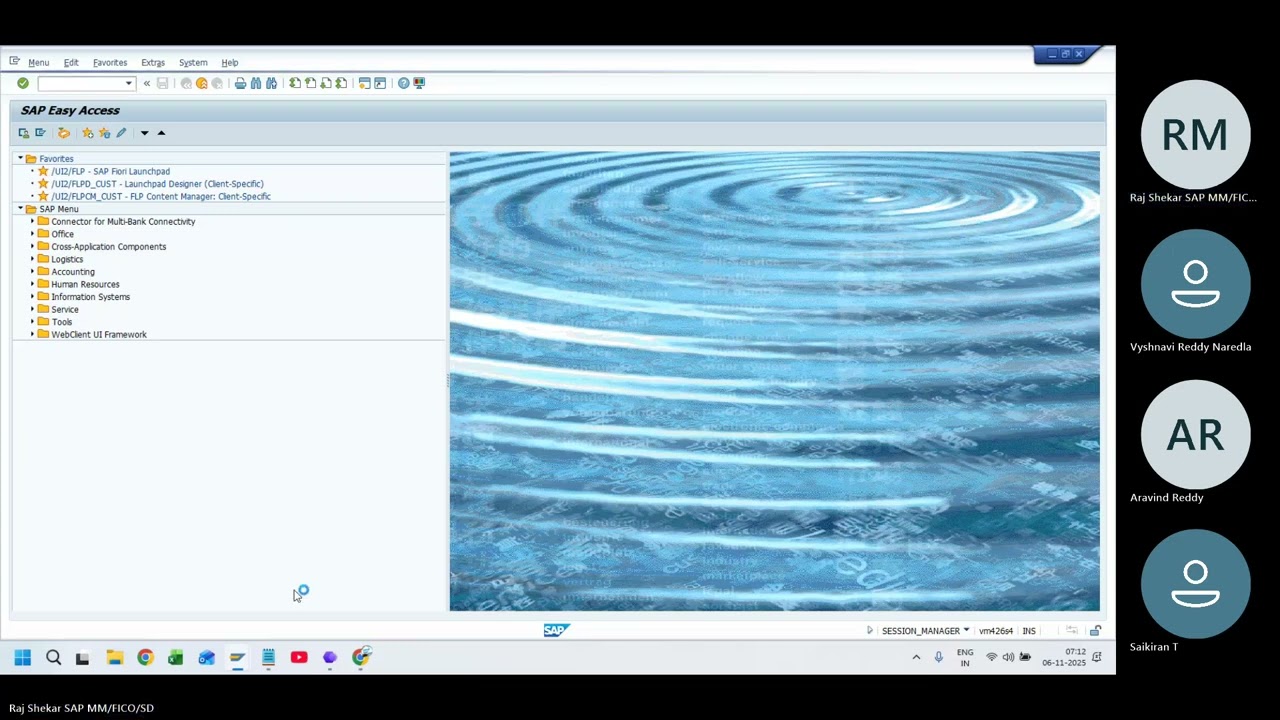This screenshot has height=720, width=1280.
Task: Go to Next Page icon
Action: 326,83
